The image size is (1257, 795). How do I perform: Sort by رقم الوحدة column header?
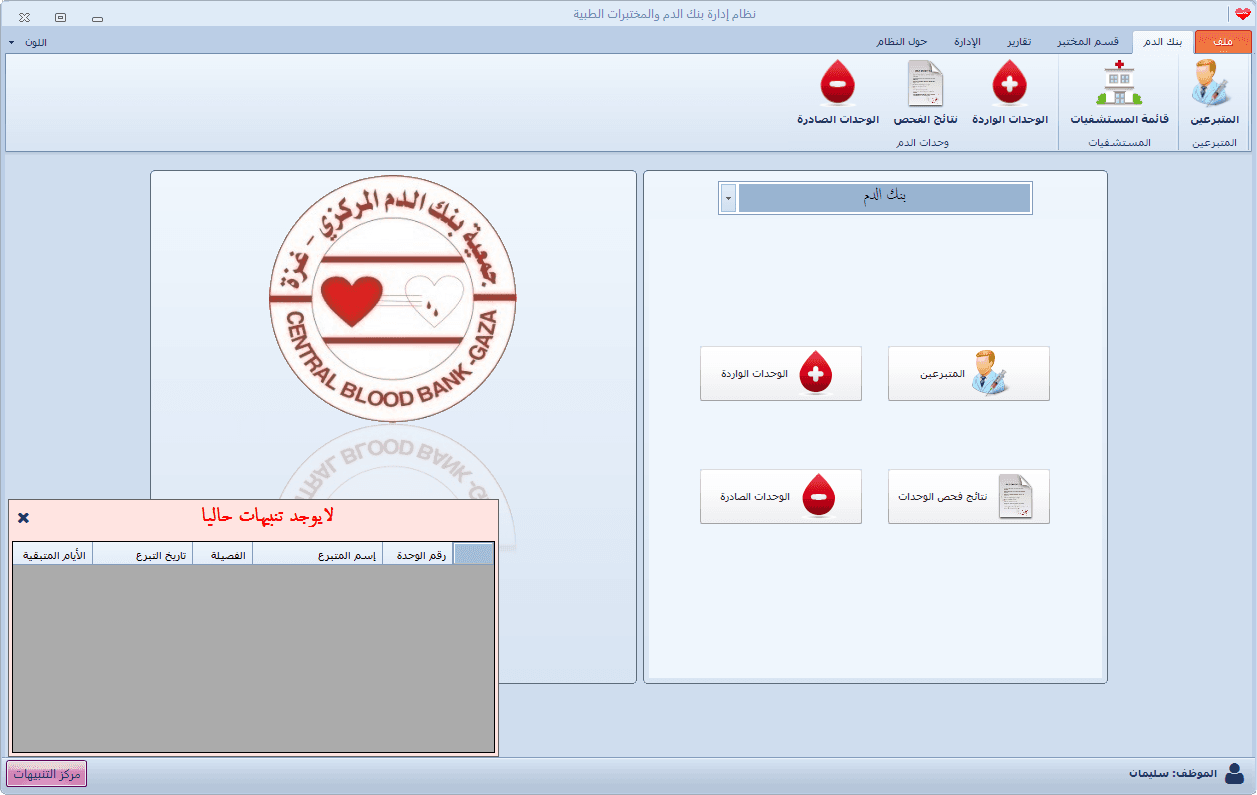[418, 555]
